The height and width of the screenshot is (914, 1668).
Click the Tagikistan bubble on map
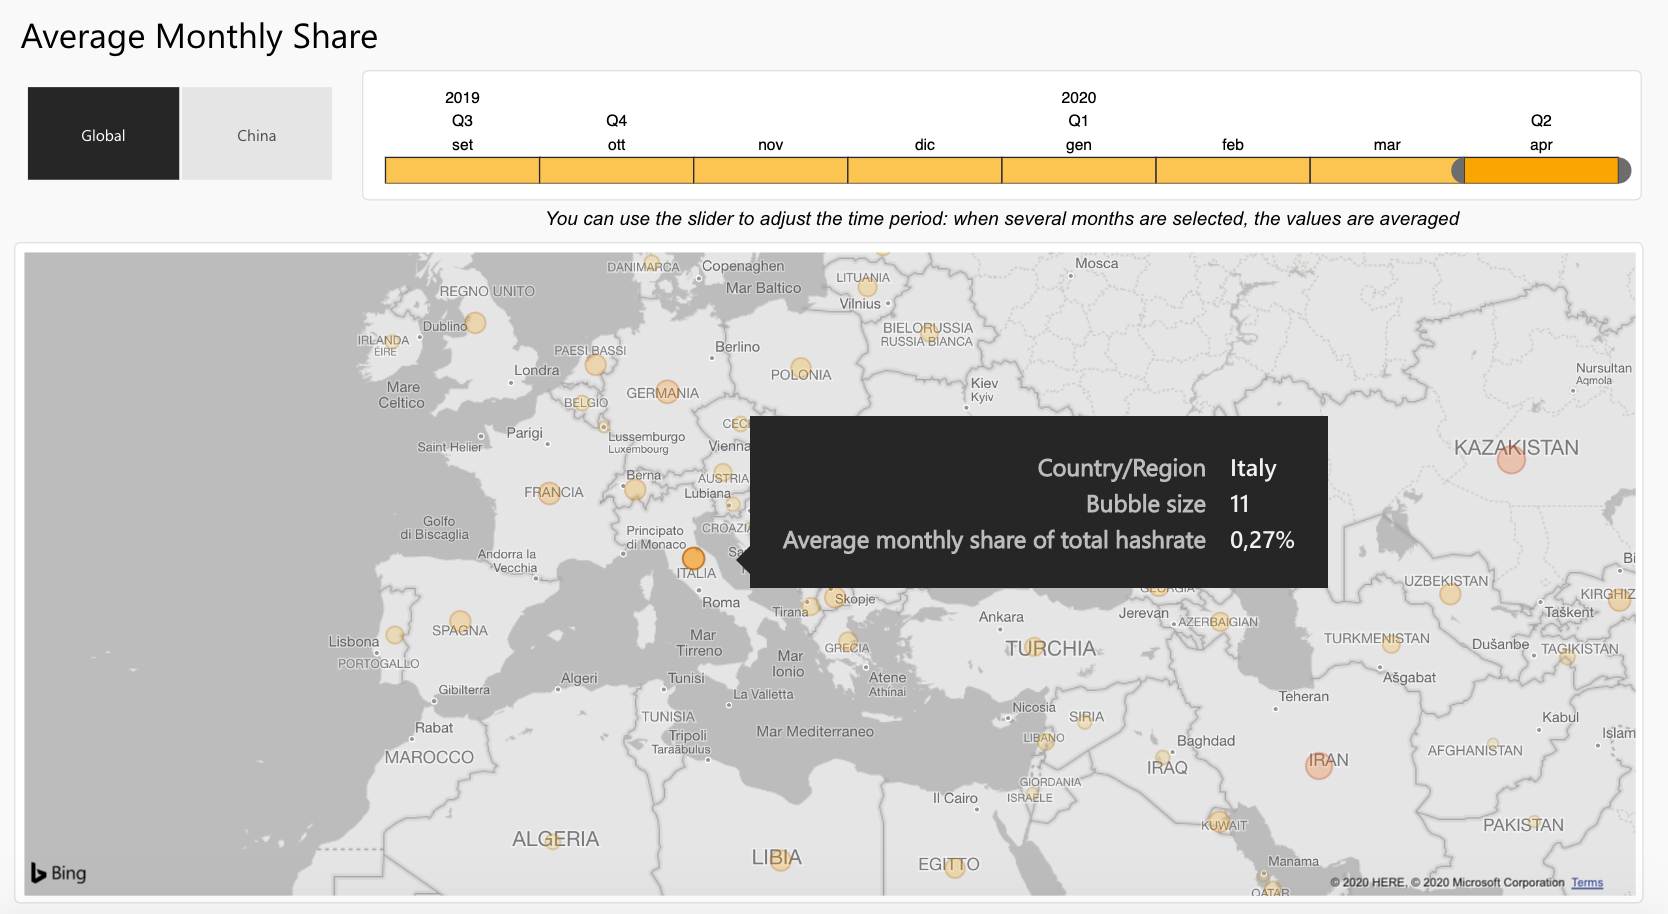[1567, 658]
